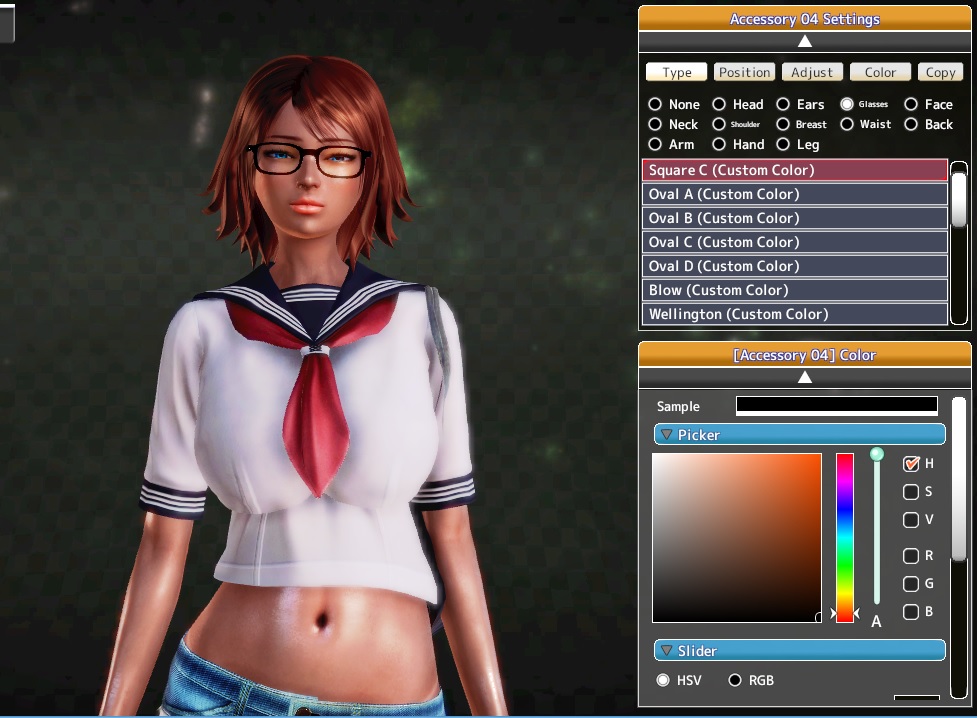Click the alpha slider handle
The width and height of the screenshot is (977, 718).
point(877,455)
